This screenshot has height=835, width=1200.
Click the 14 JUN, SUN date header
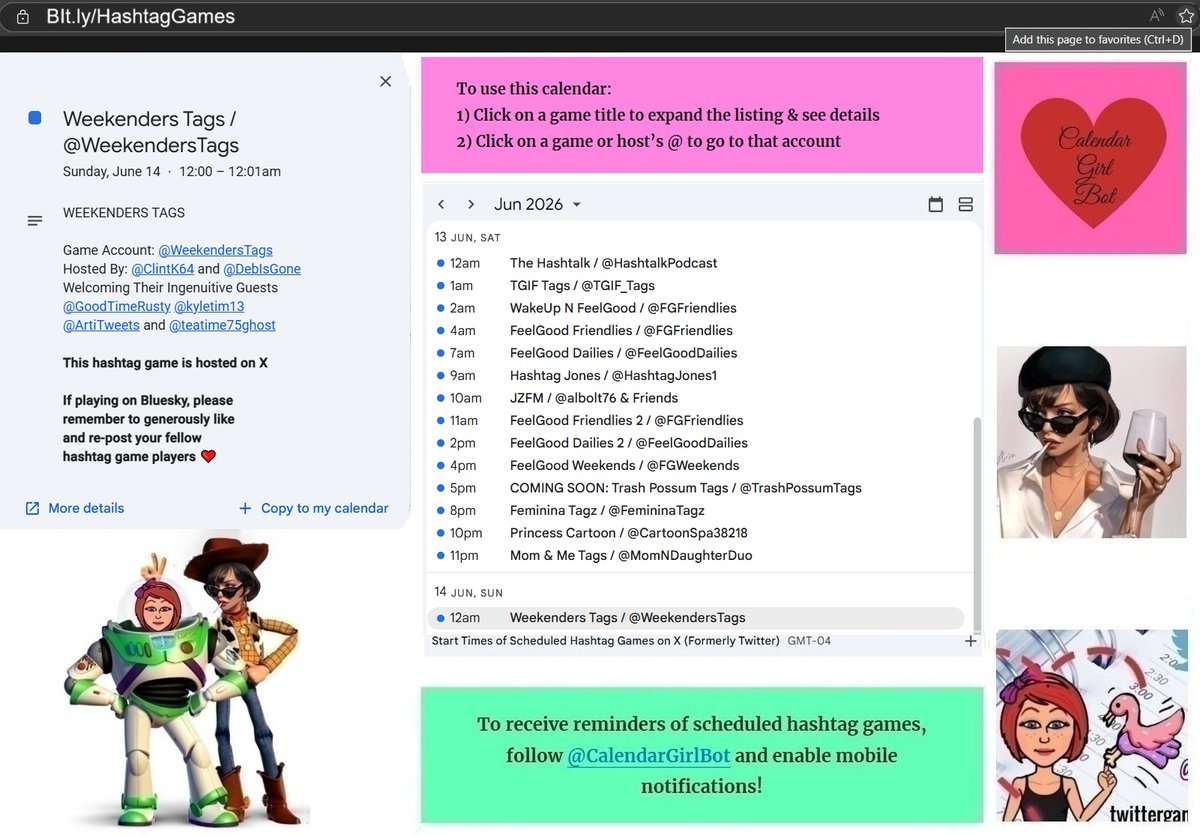(468, 593)
